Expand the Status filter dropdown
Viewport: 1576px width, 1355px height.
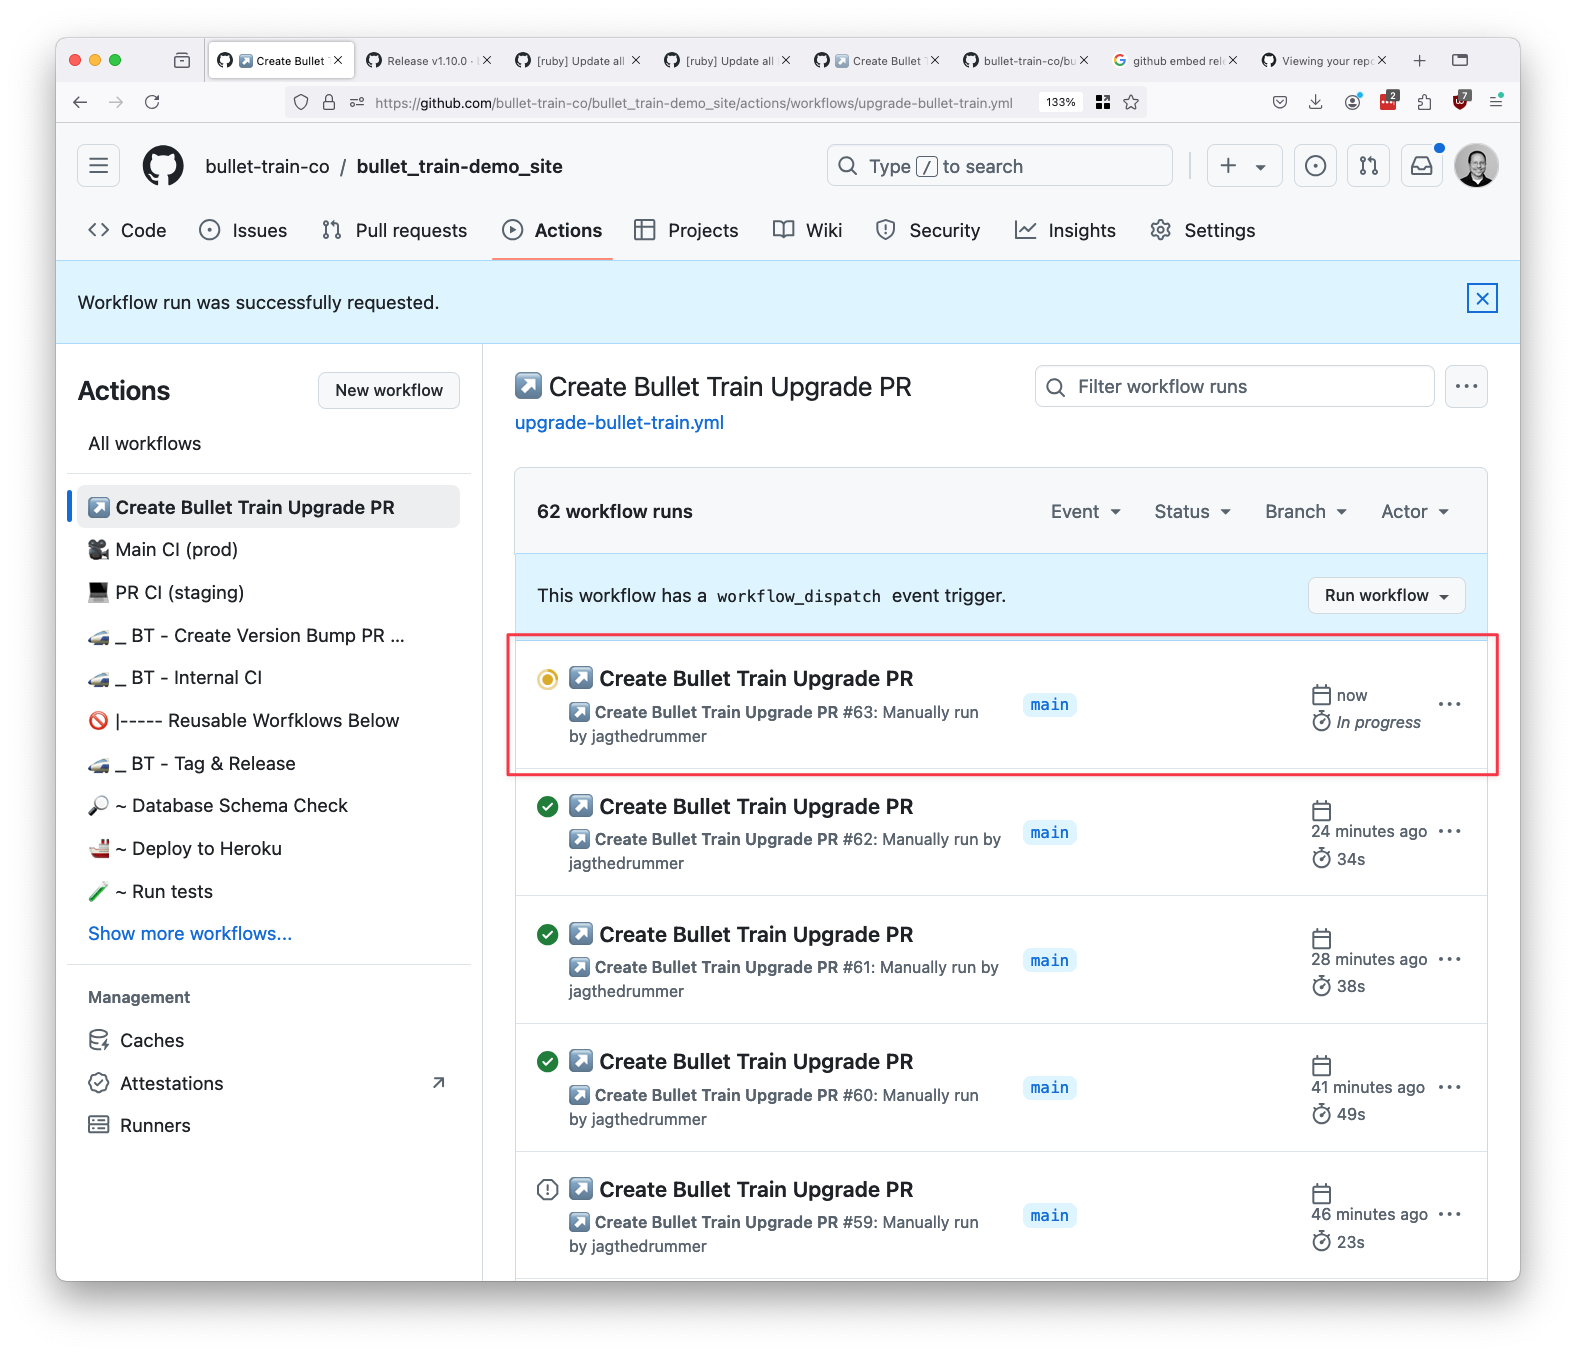(1192, 512)
